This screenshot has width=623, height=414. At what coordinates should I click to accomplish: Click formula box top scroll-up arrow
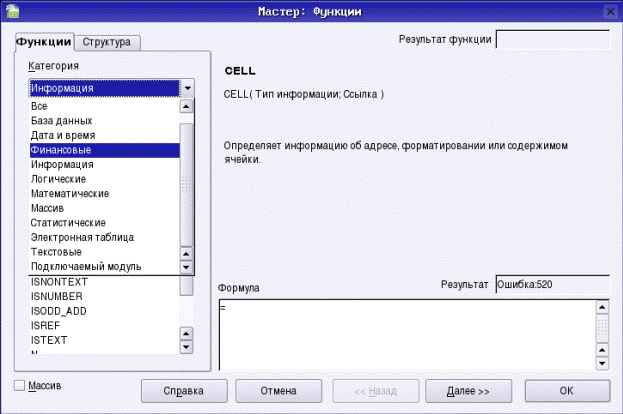602,308
